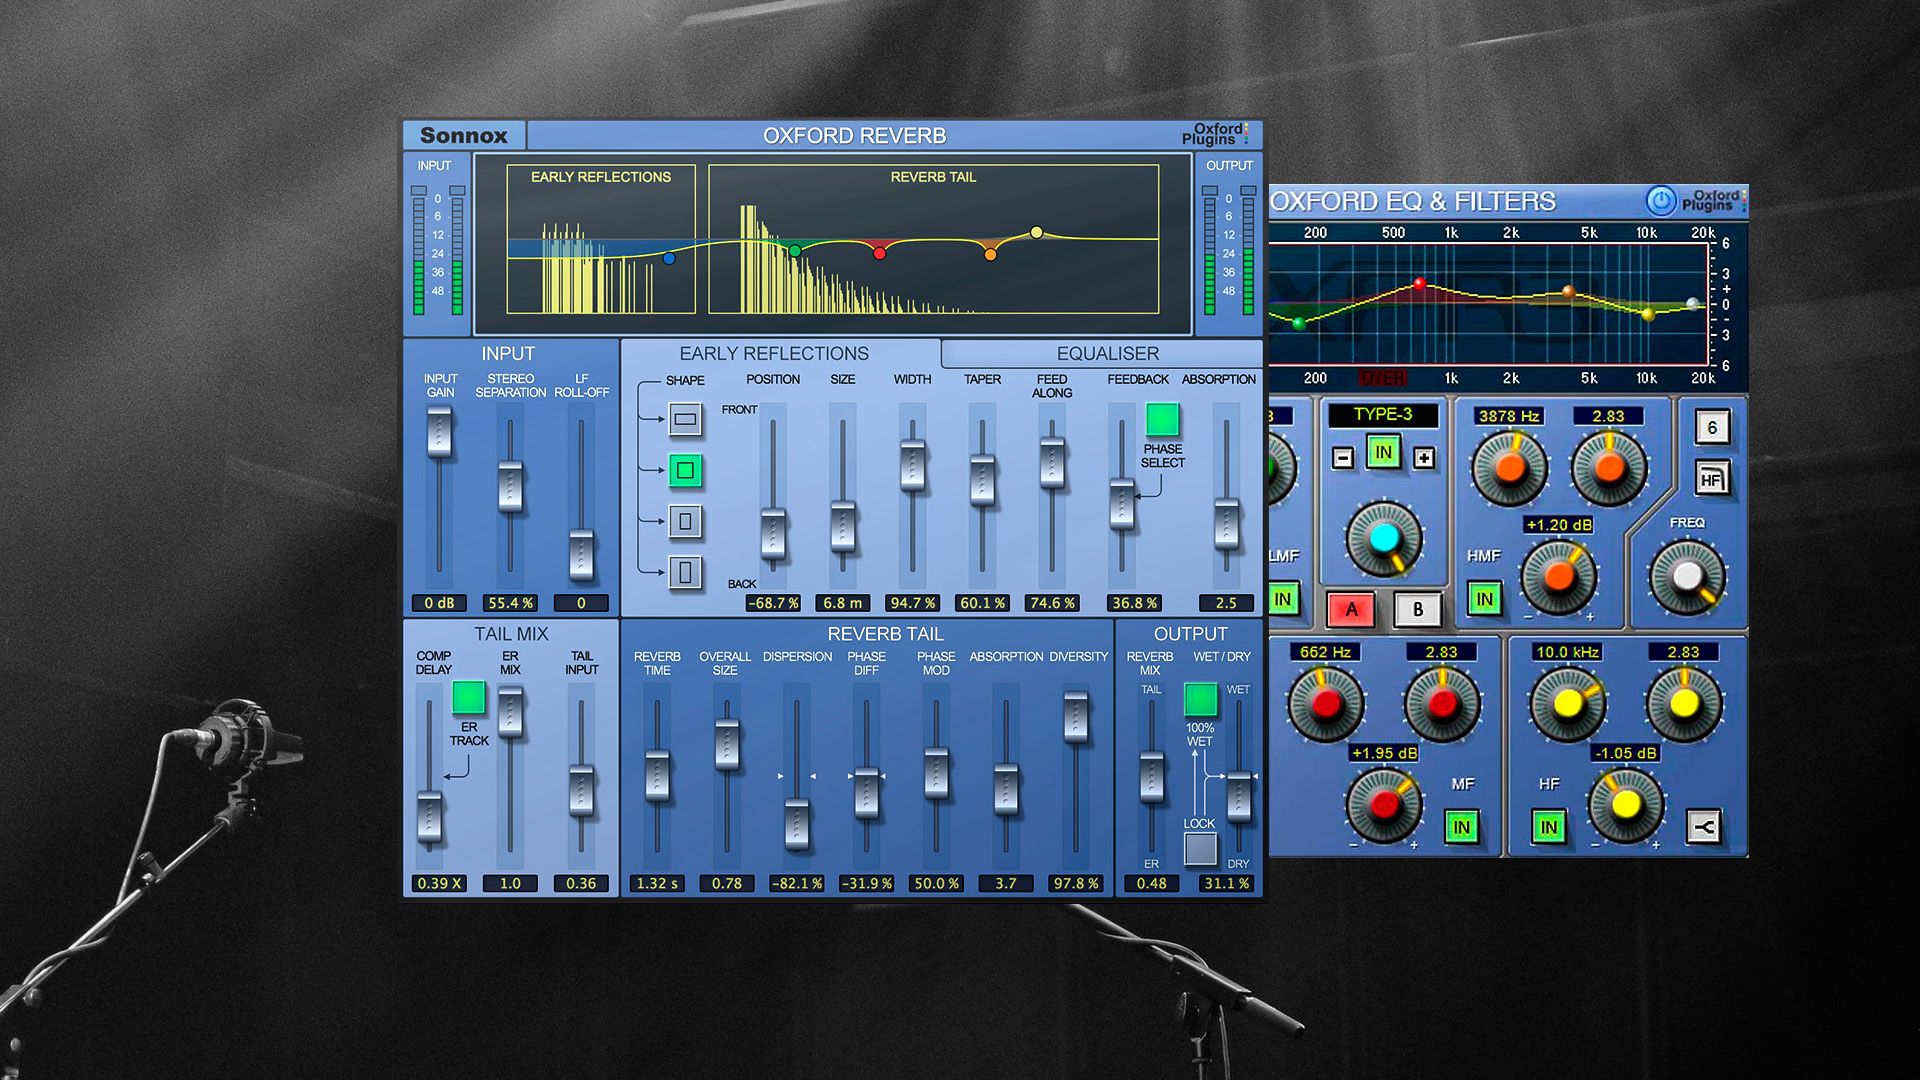This screenshot has height=1080, width=1920.
Task: Click the Reverb Time slider handle
Action: point(657,775)
